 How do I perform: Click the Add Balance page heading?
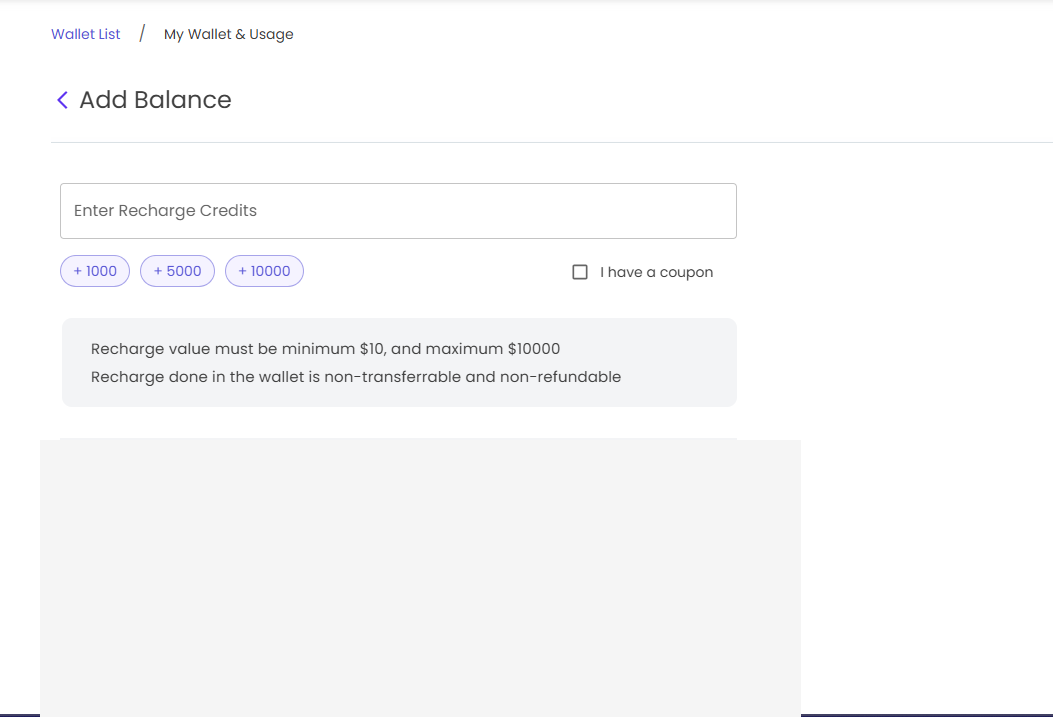(155, 100)
